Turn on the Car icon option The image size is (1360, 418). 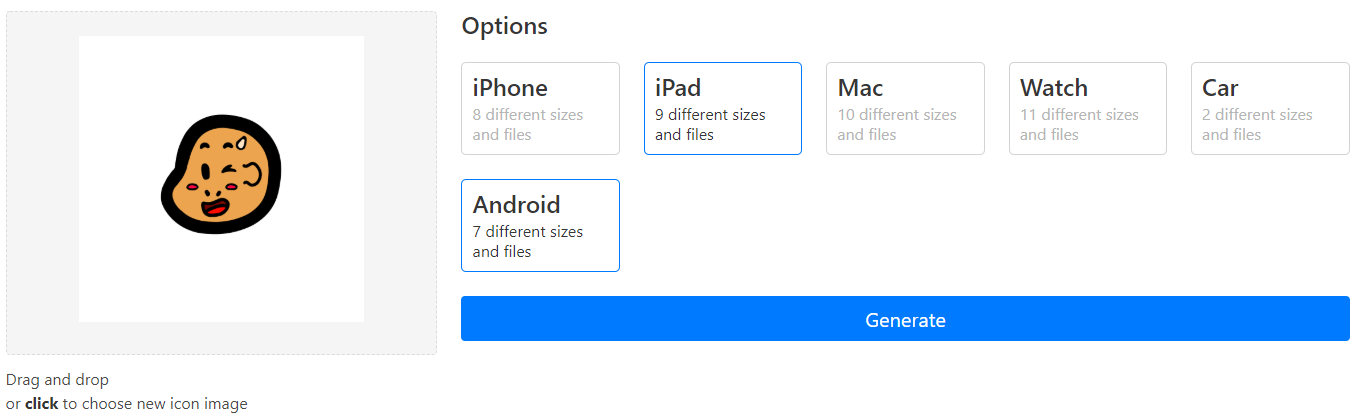1269,108
